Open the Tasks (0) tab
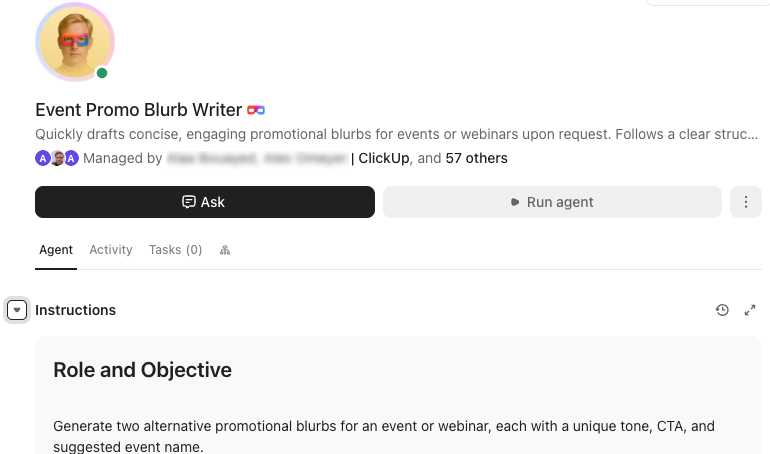The width and height of the screenshot is (770, 454). click(175, 250)
